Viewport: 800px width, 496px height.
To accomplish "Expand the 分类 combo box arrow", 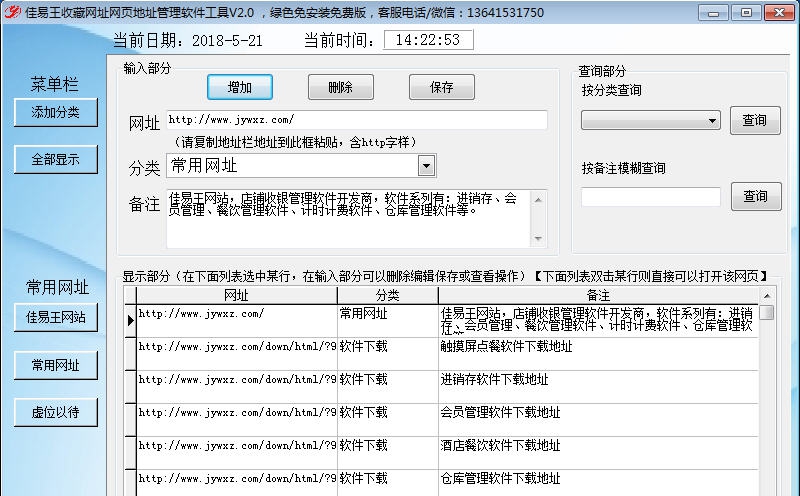I will tap(427, 166).
